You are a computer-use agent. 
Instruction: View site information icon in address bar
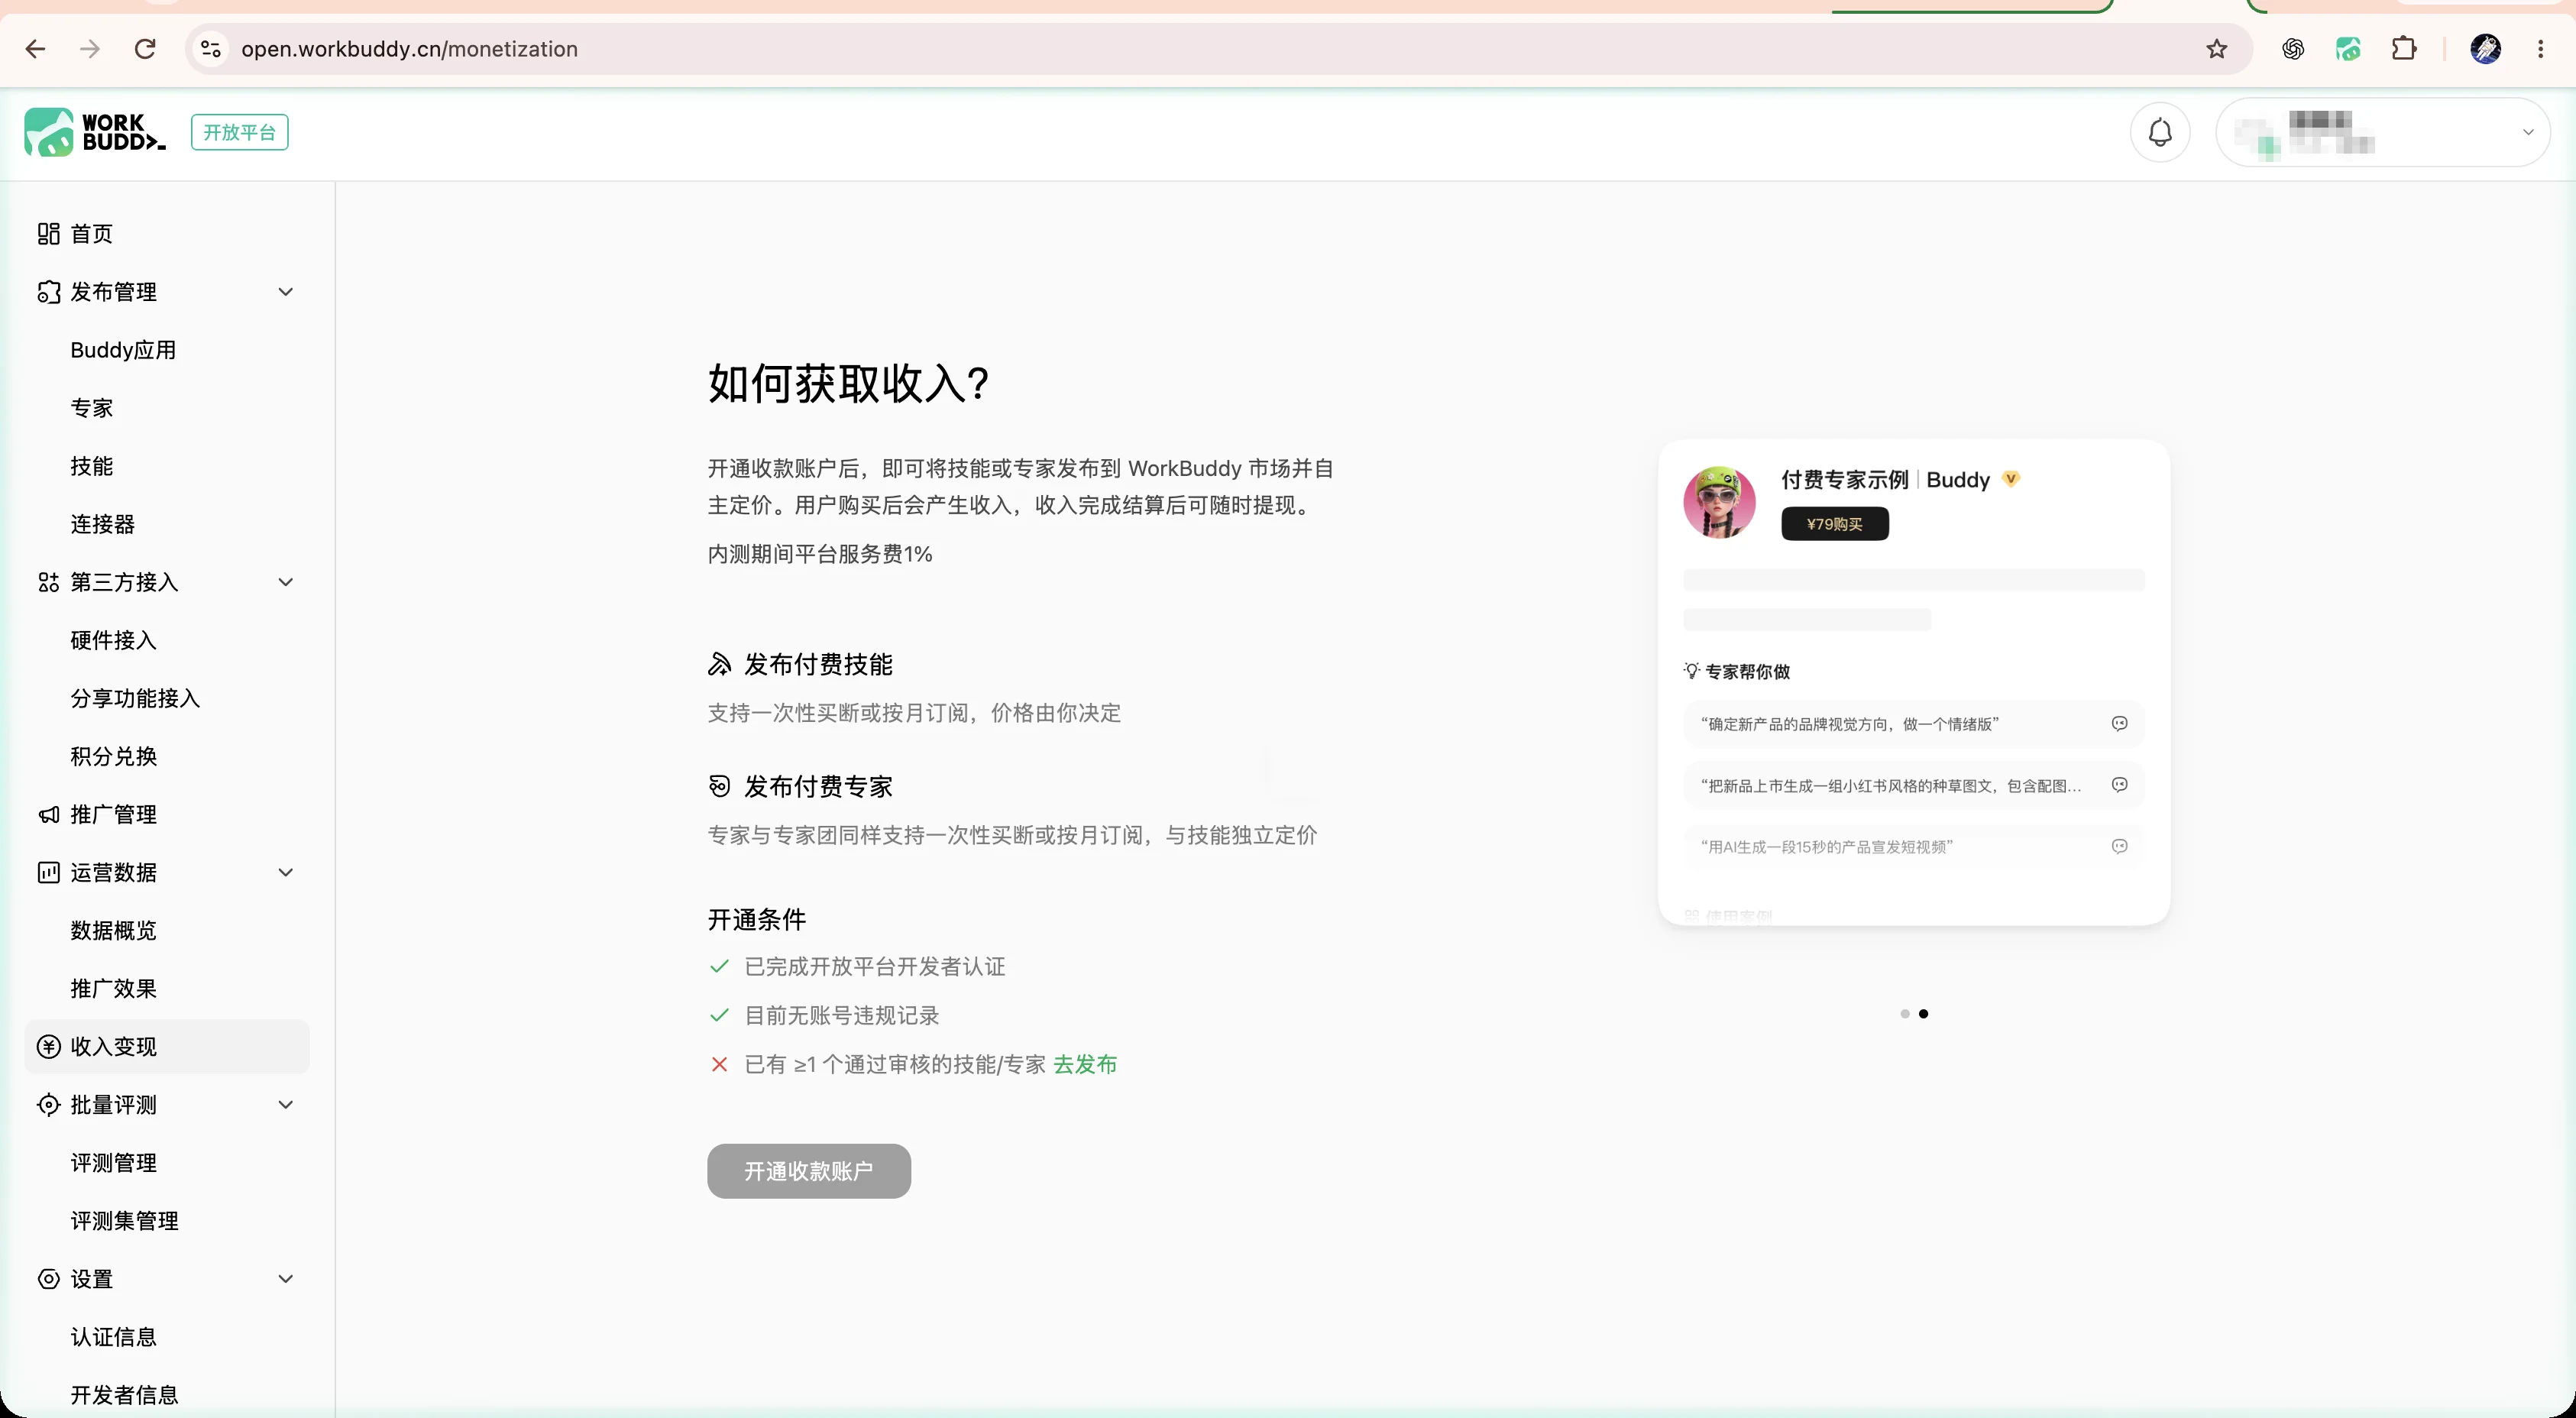(211, 49)
